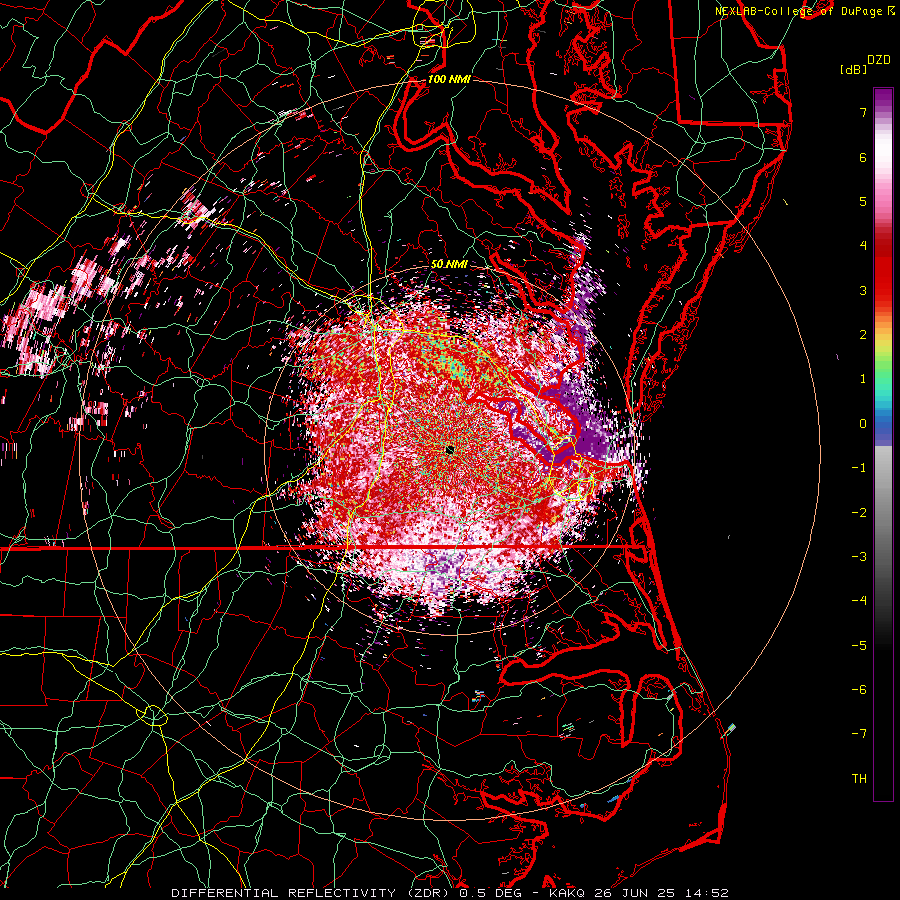Click the -6 value on color scale
Viewport: 900px width, 900px height.
[859, 690]
